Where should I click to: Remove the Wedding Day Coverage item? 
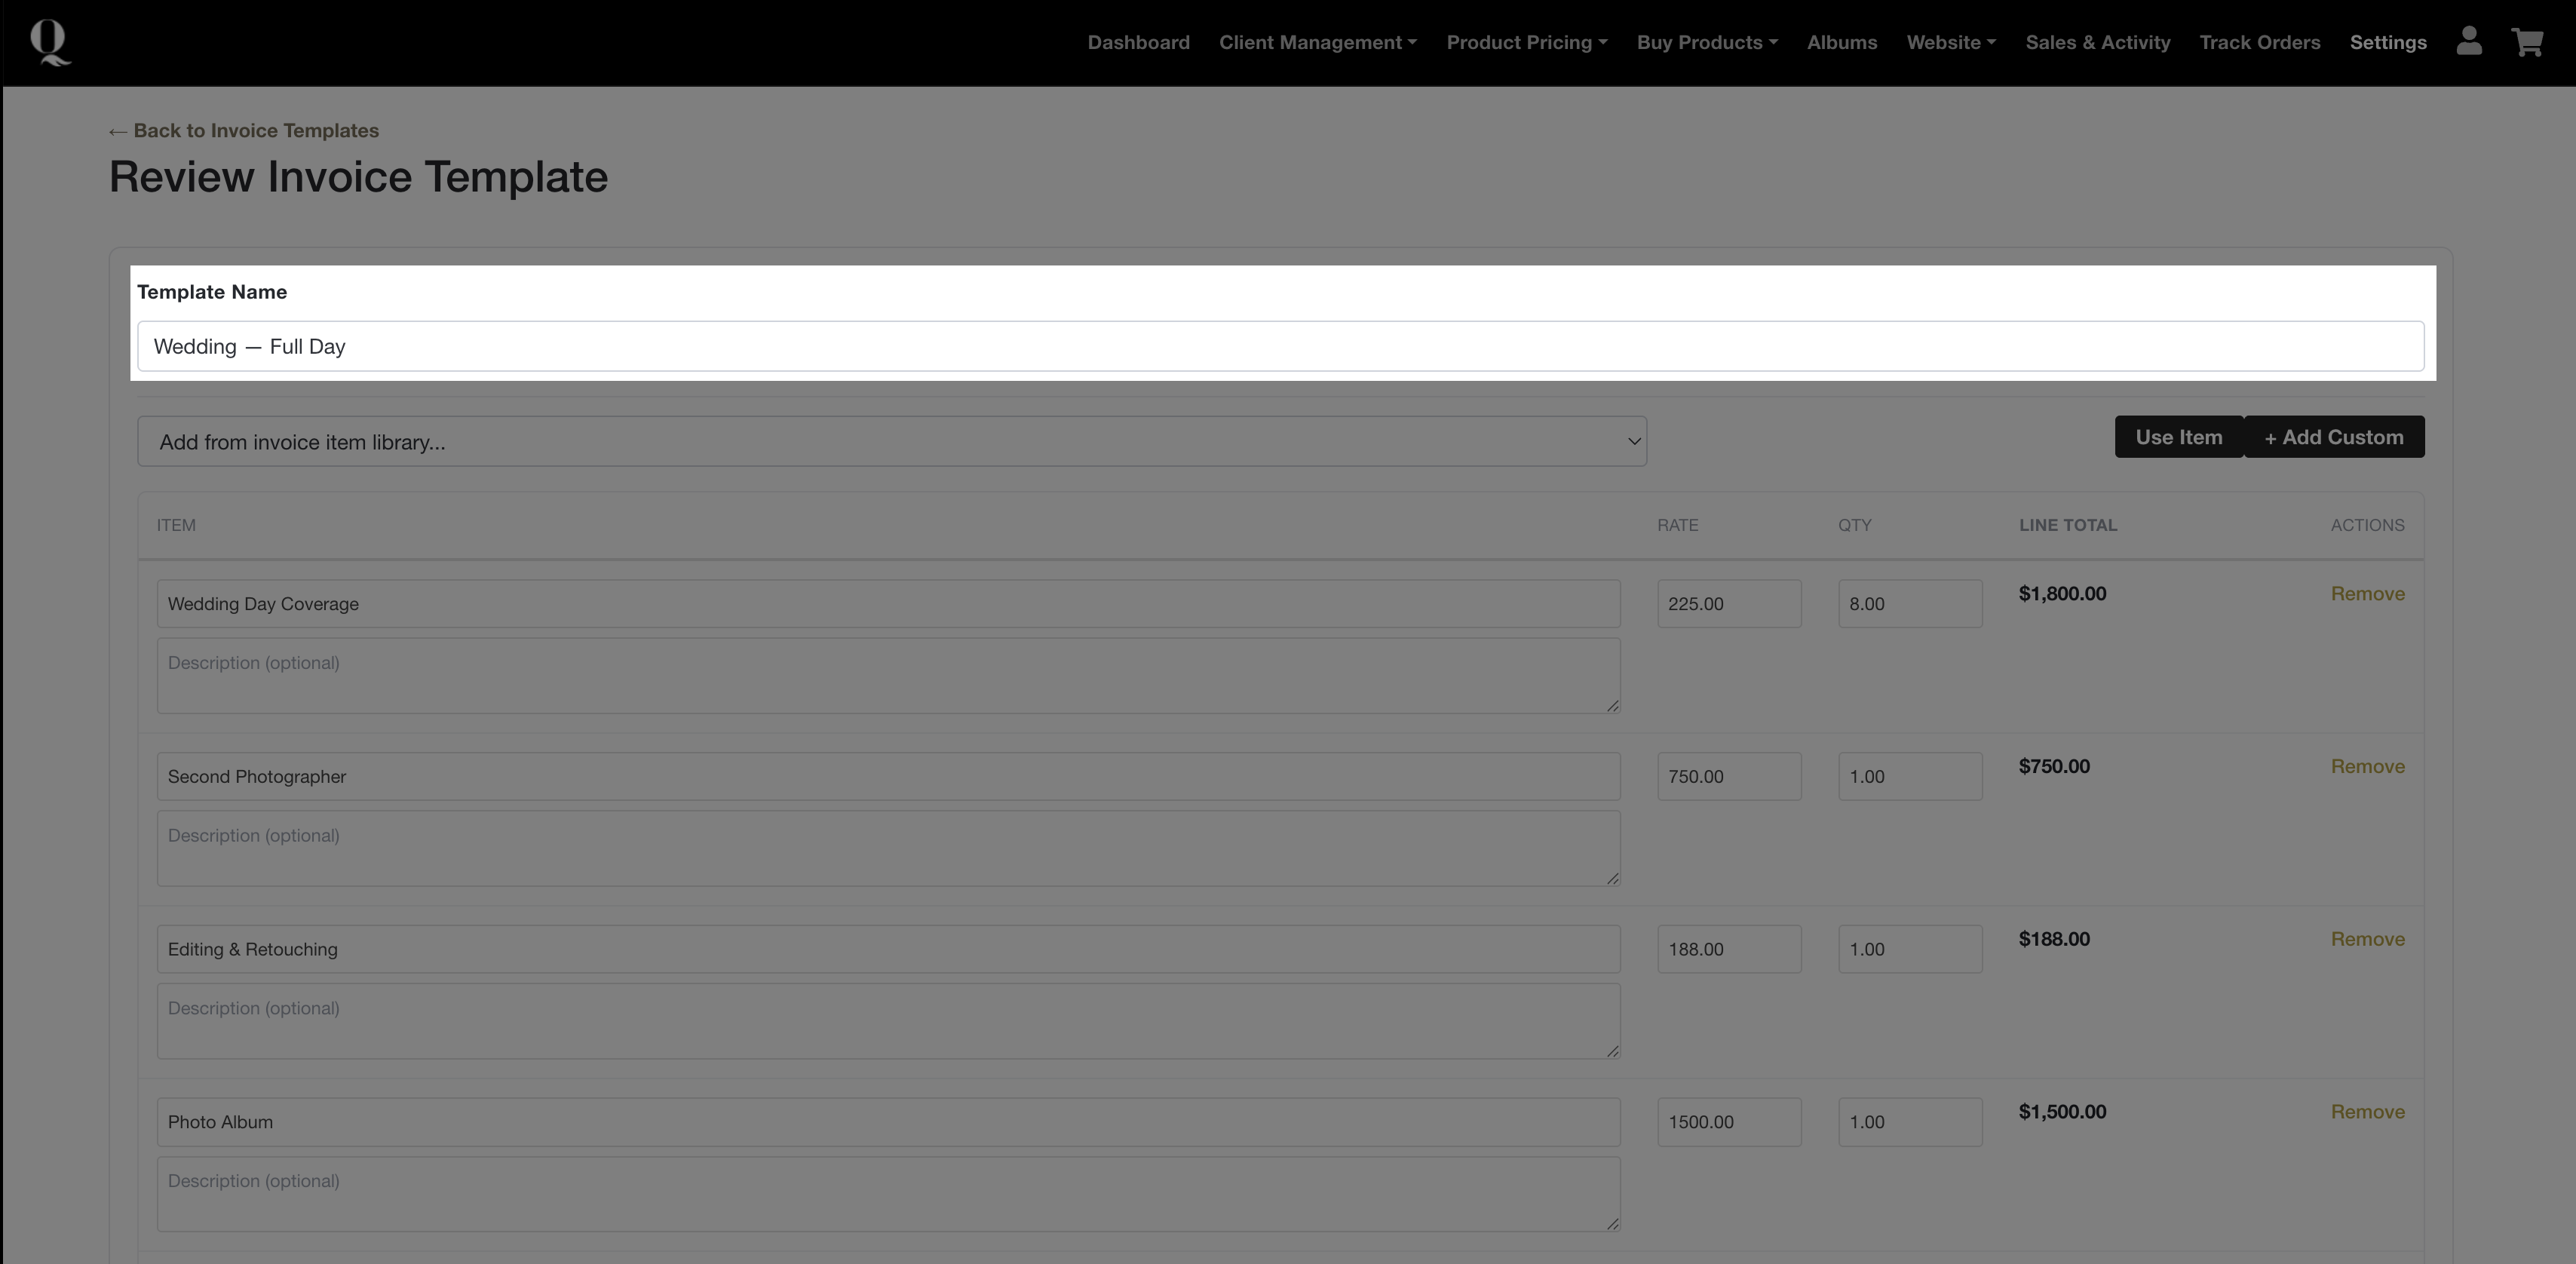[x=2366, y=594]
